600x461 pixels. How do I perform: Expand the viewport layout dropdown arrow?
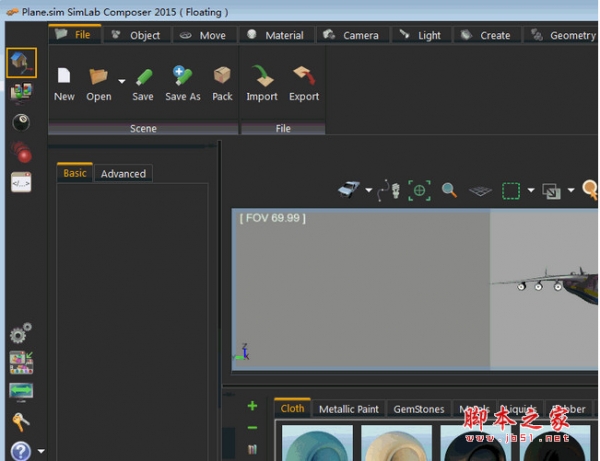571,190
